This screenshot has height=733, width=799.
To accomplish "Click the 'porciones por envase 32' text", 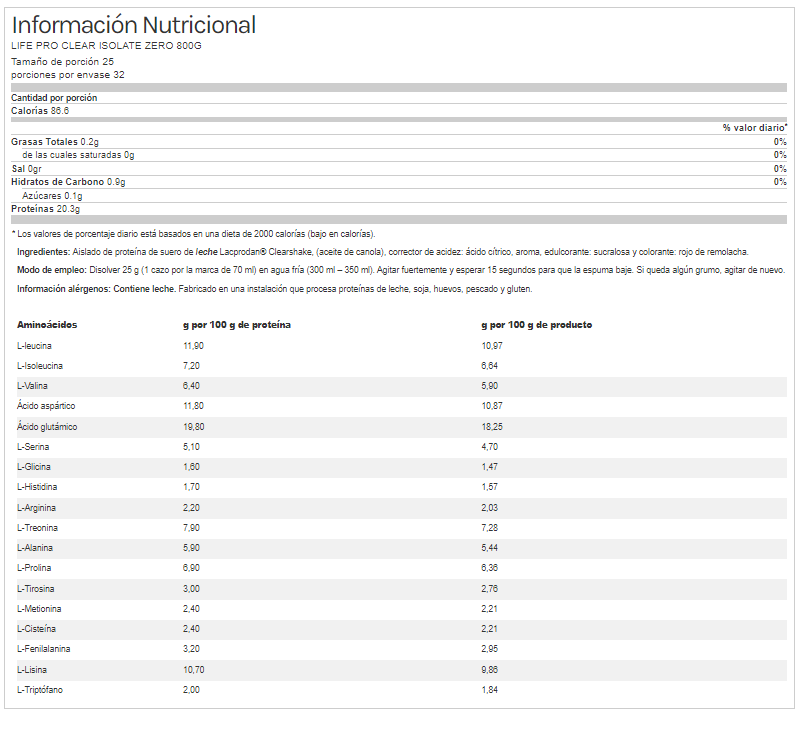I will [x=67, y=75].
